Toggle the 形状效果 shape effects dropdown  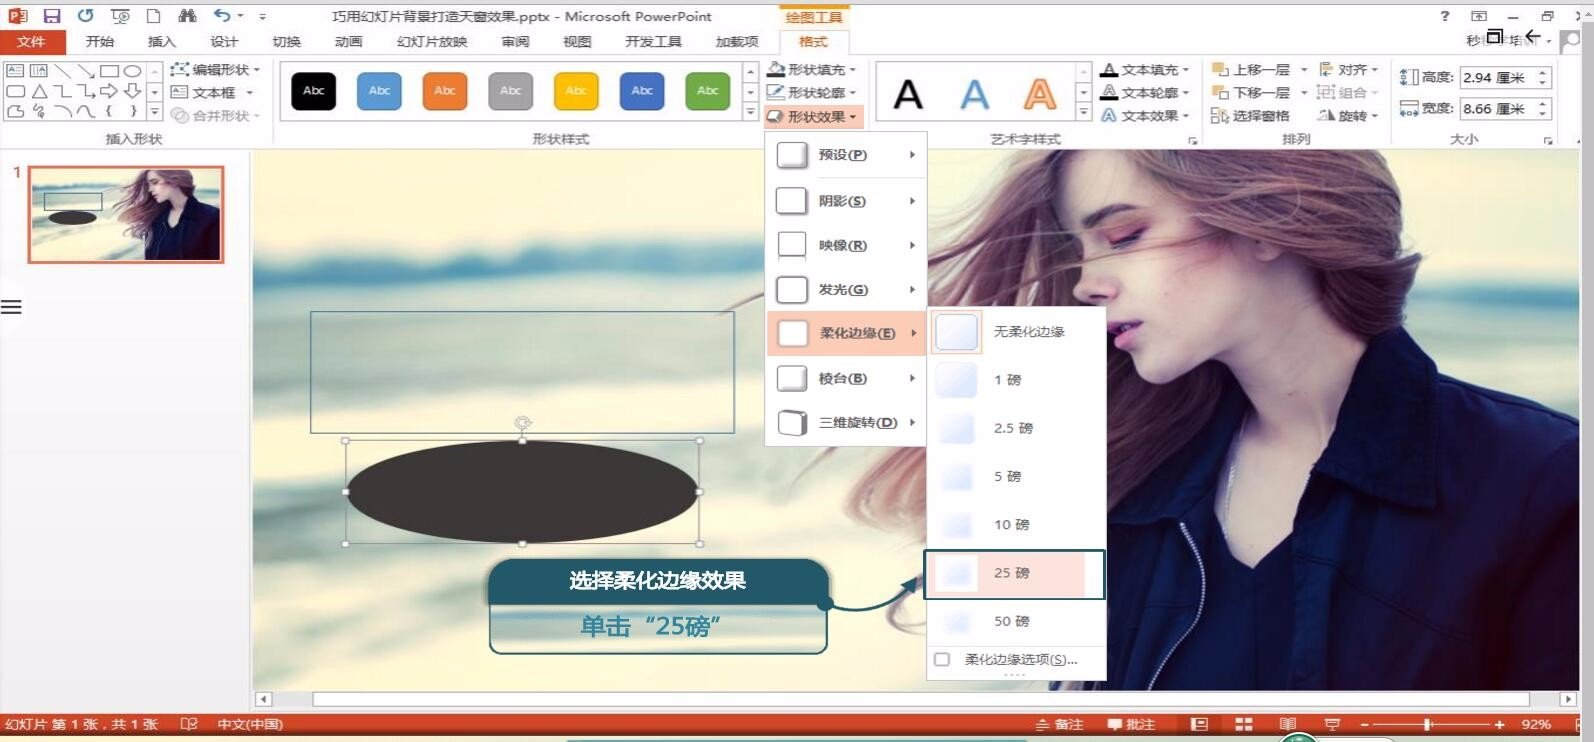(812, 116)
